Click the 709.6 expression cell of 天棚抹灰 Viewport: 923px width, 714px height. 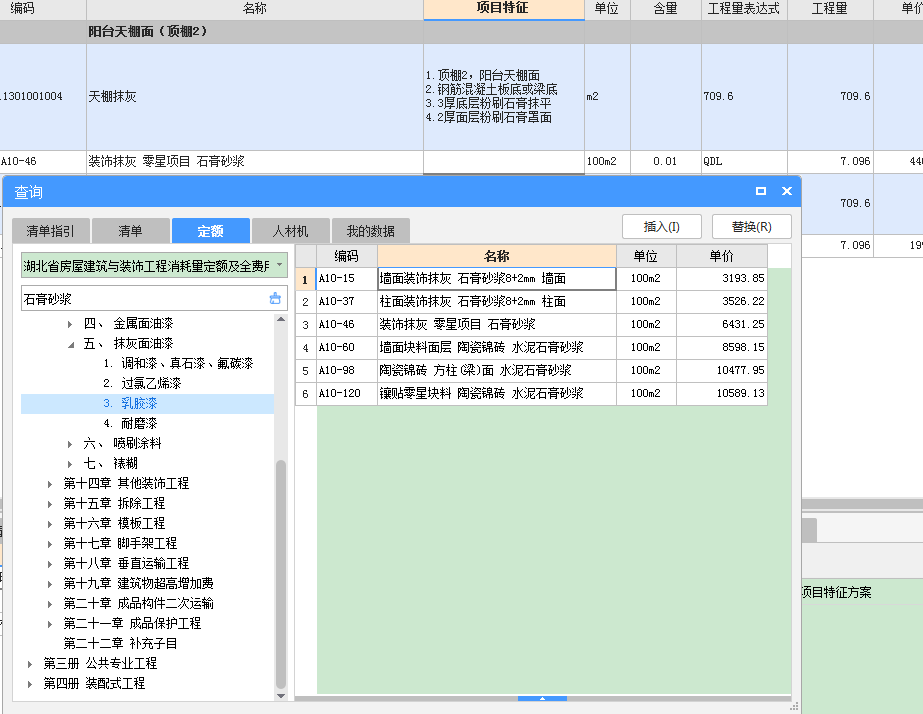[x=744, y=97]
